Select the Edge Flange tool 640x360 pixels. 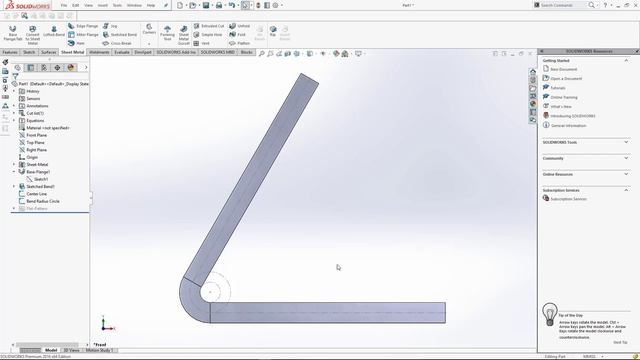pyautogui.click(x=83, y=26)
